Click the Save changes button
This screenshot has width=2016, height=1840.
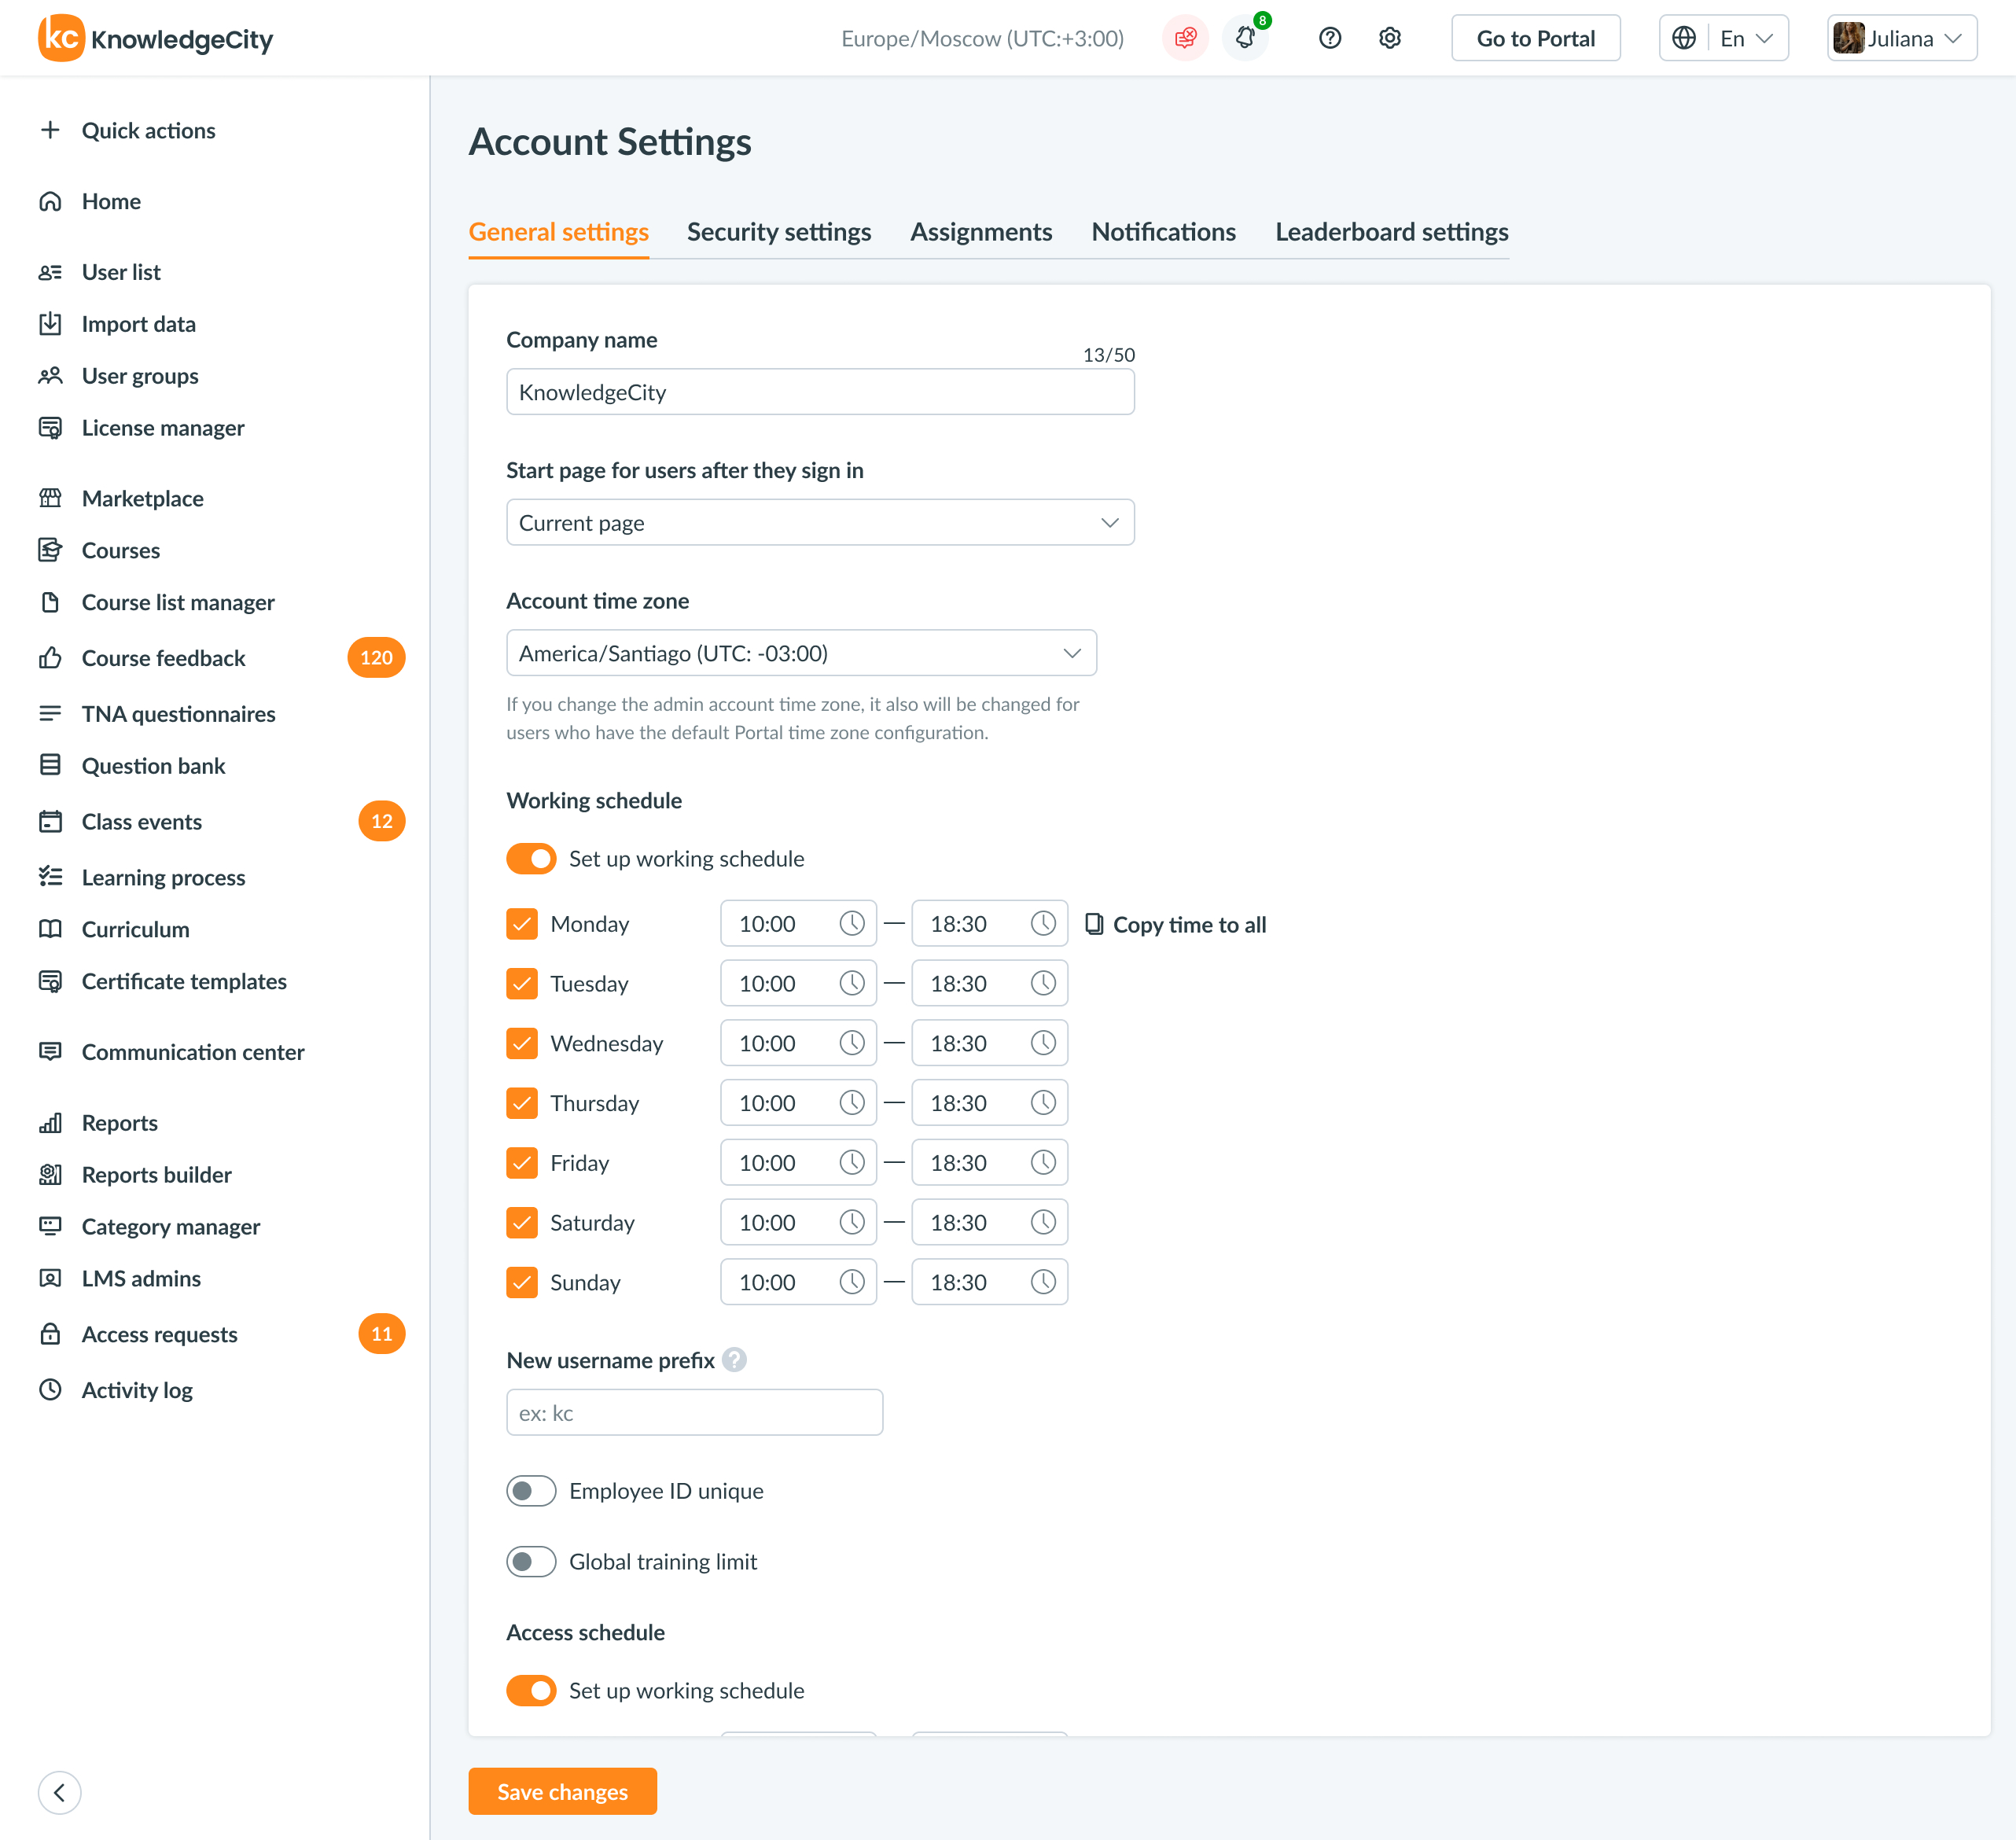[562, 1791]
